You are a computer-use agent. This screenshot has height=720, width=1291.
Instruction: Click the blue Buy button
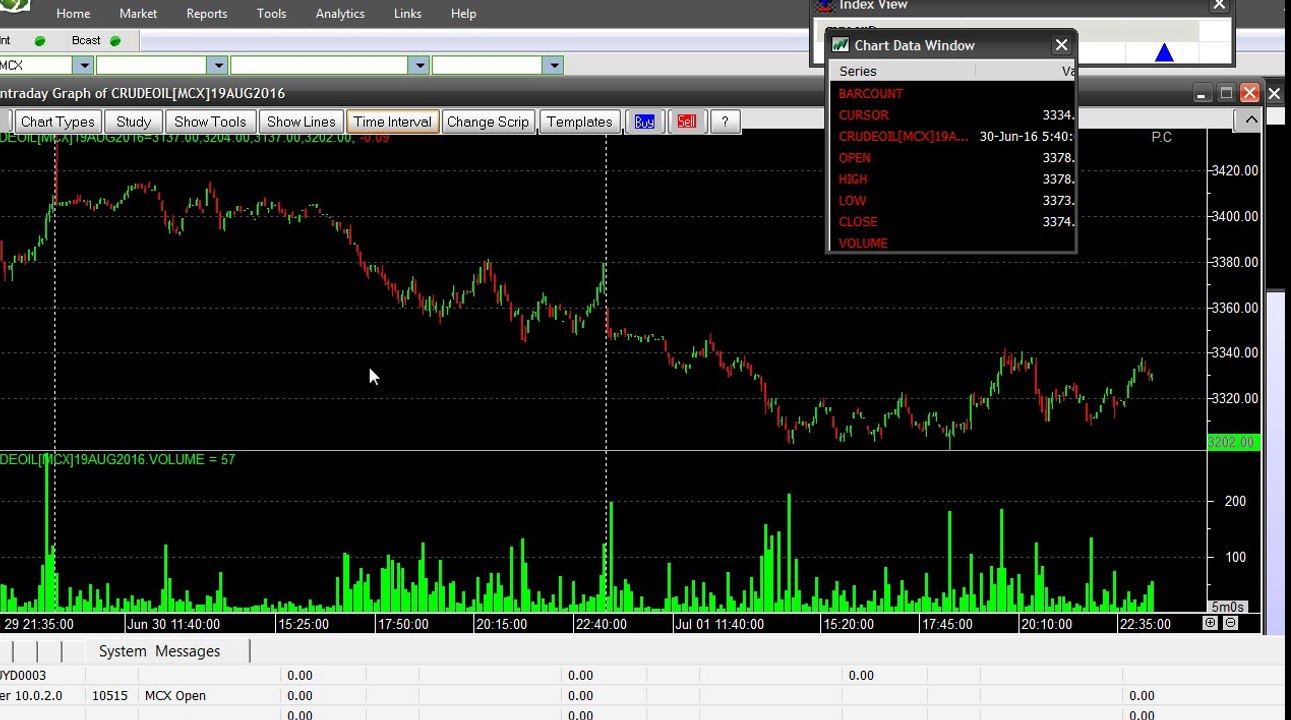(x=644, y=122)
